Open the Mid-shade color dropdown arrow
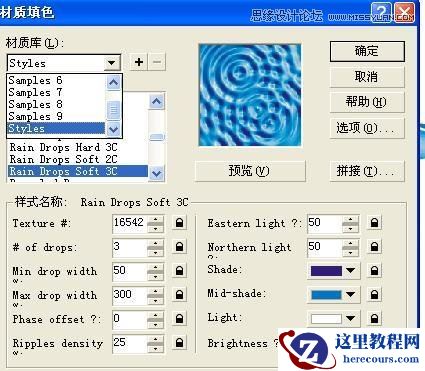The height and width of the screenshot is (371, 425). coord(350,295)
